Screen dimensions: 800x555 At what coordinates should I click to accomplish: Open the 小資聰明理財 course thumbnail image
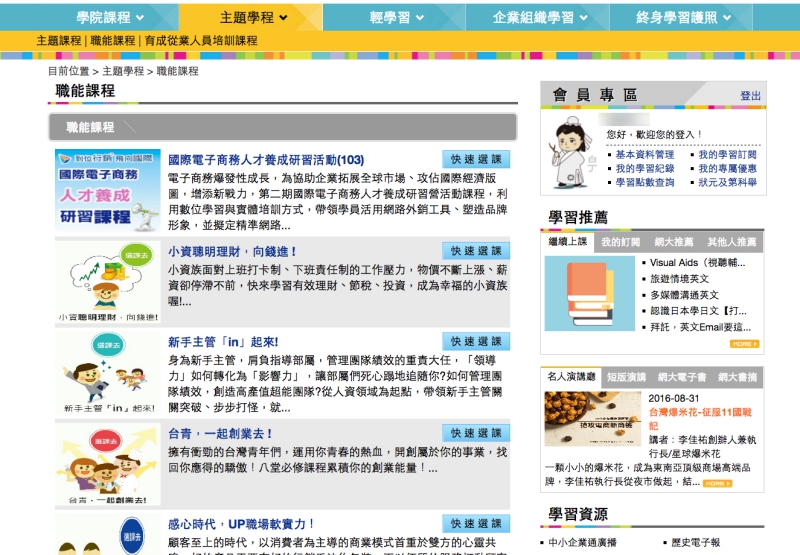108,282
